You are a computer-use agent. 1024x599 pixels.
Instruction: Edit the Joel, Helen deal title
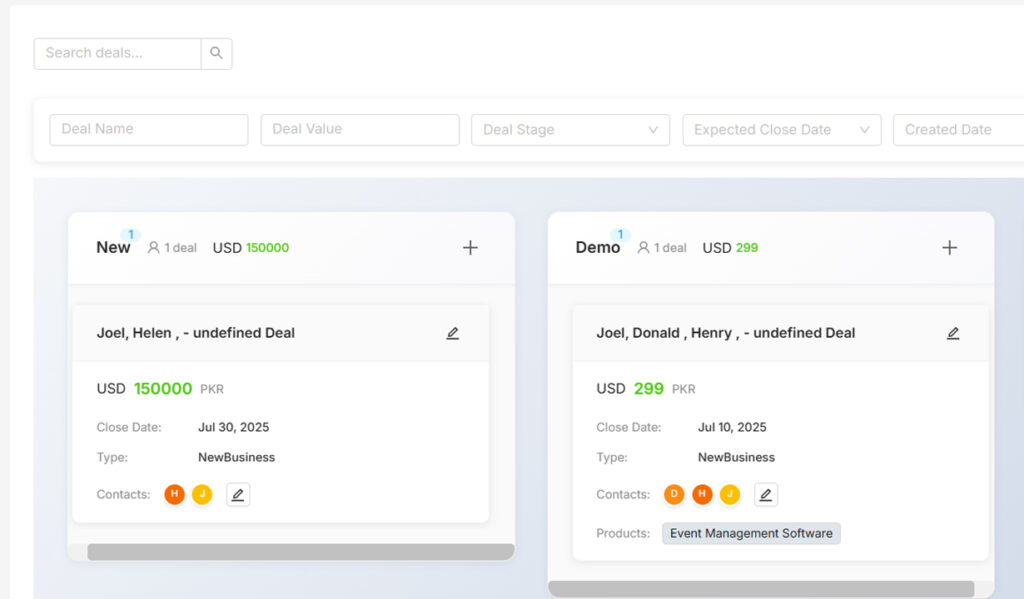(x=453, y=334)
